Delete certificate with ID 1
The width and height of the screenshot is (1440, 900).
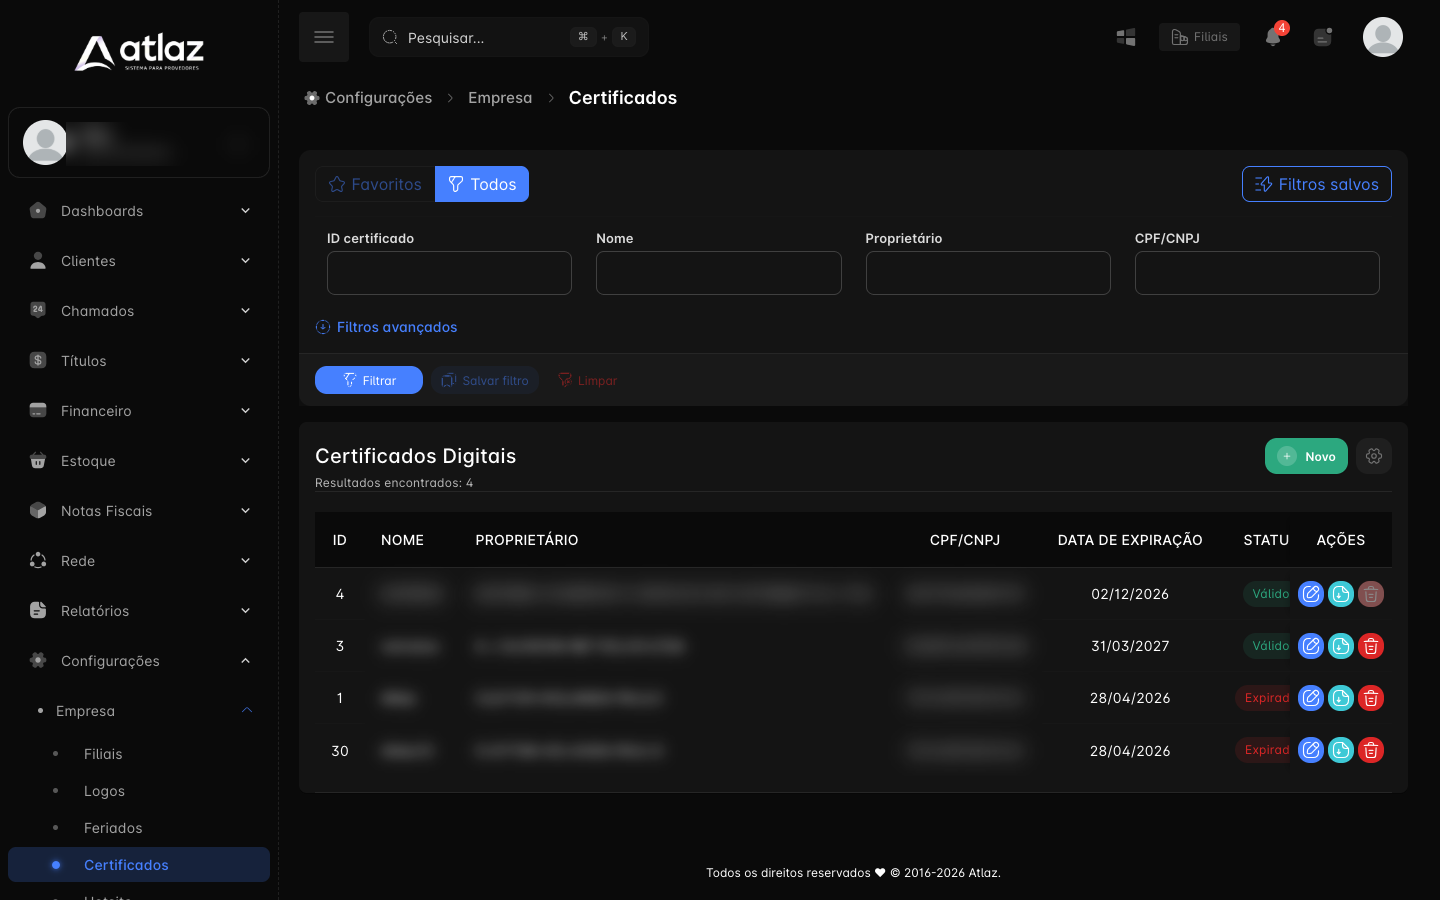coord(1371,698)
